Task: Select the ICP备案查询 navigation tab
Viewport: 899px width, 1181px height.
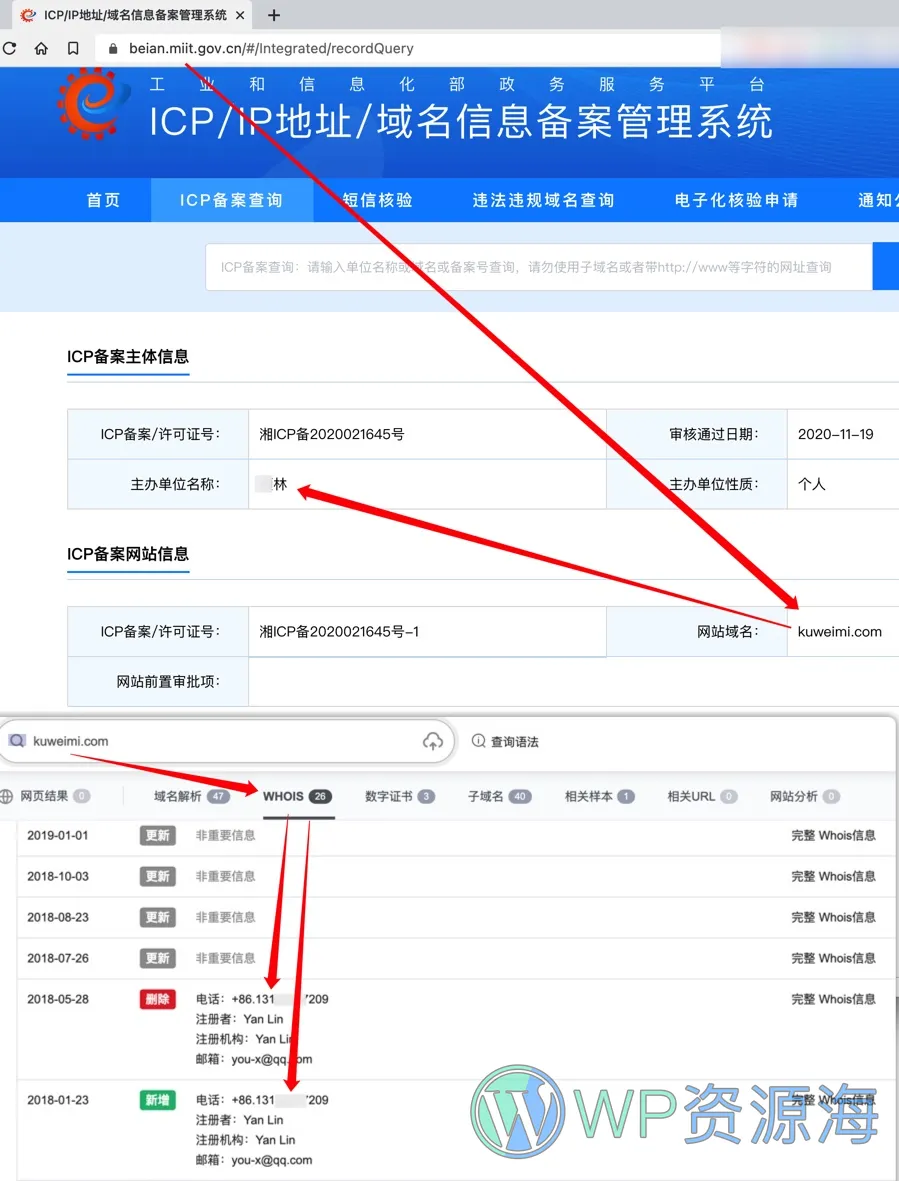Action: point(232,200)
